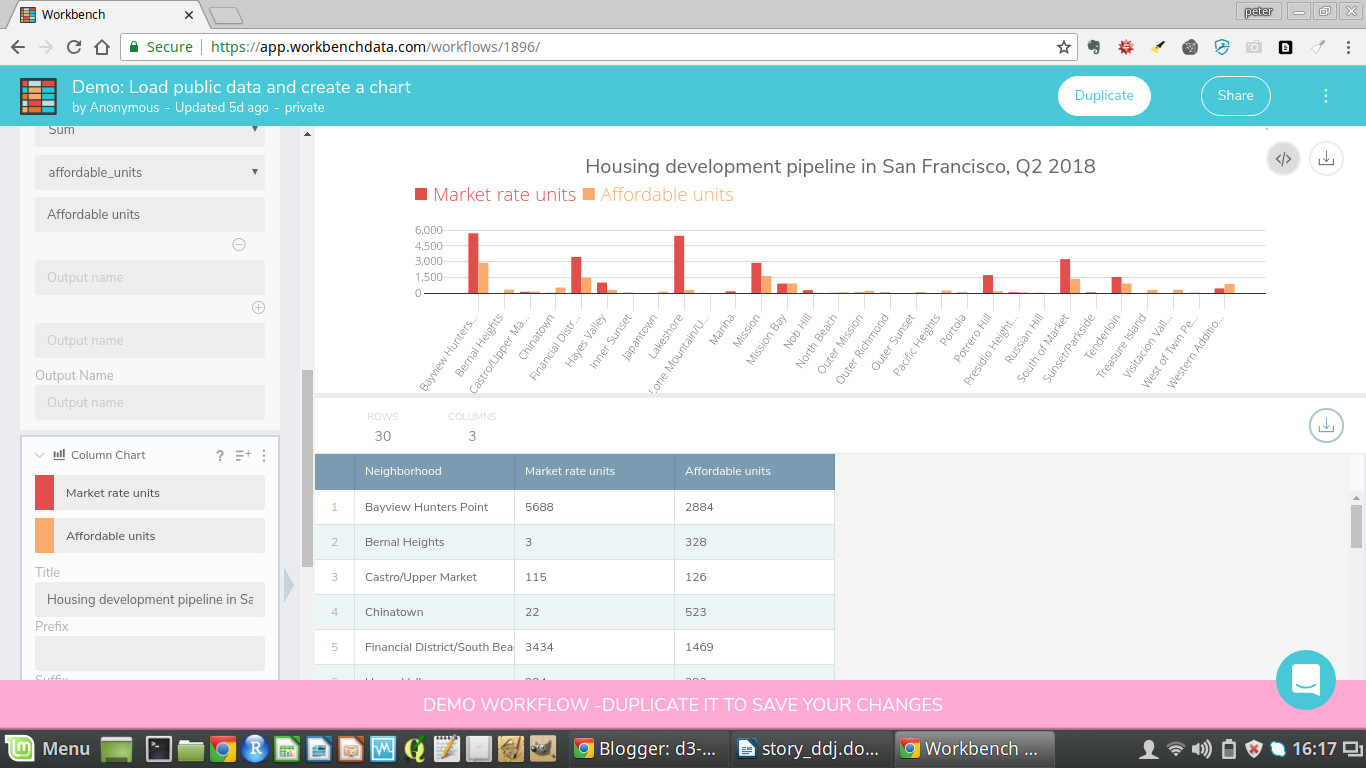
Task: Collapse the Column Chart module
Action: (x=39, y=455)
